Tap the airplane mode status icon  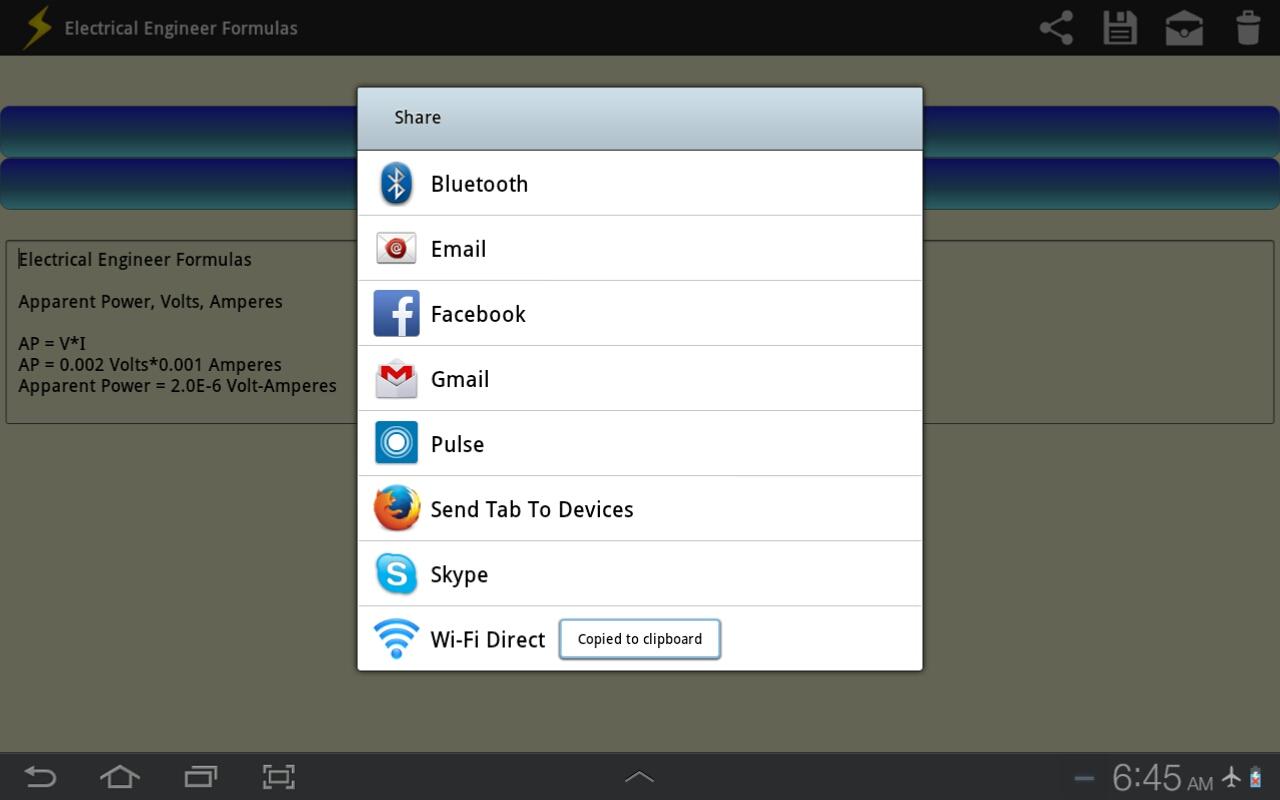(x=1231, y=776)
